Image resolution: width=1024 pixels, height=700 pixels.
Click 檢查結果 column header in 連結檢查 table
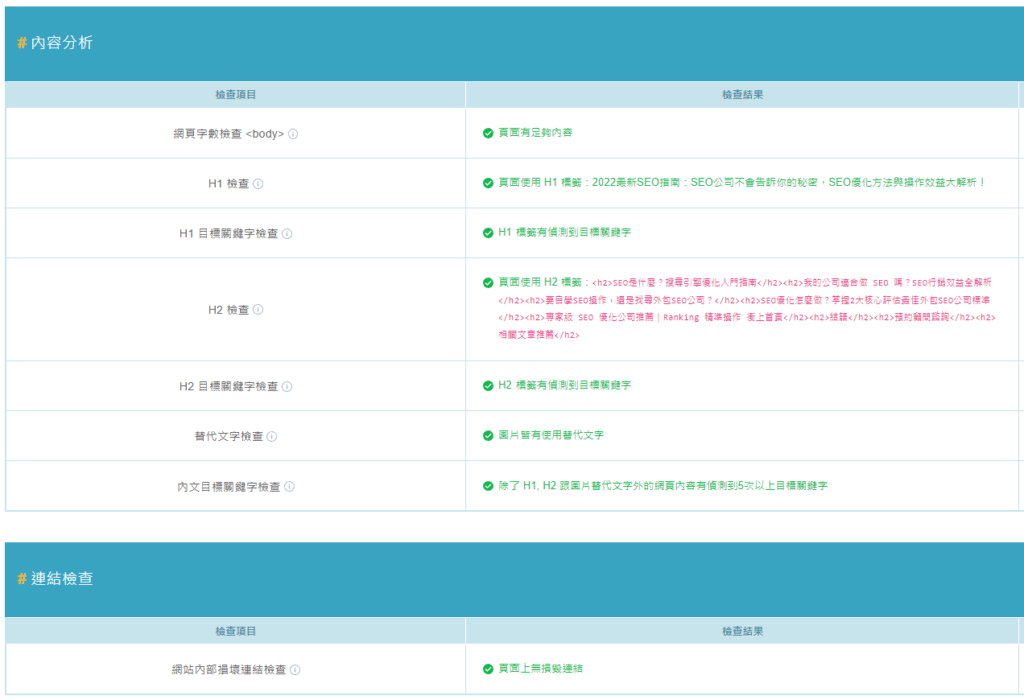pyautogui.click(x=742, y=631)
